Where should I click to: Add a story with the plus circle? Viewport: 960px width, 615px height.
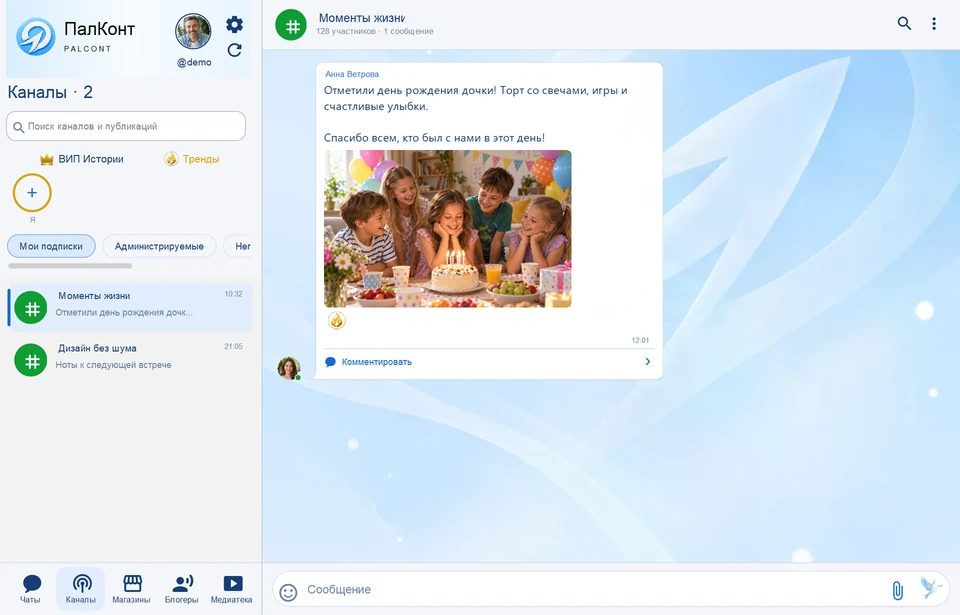[x=32, y=193]
